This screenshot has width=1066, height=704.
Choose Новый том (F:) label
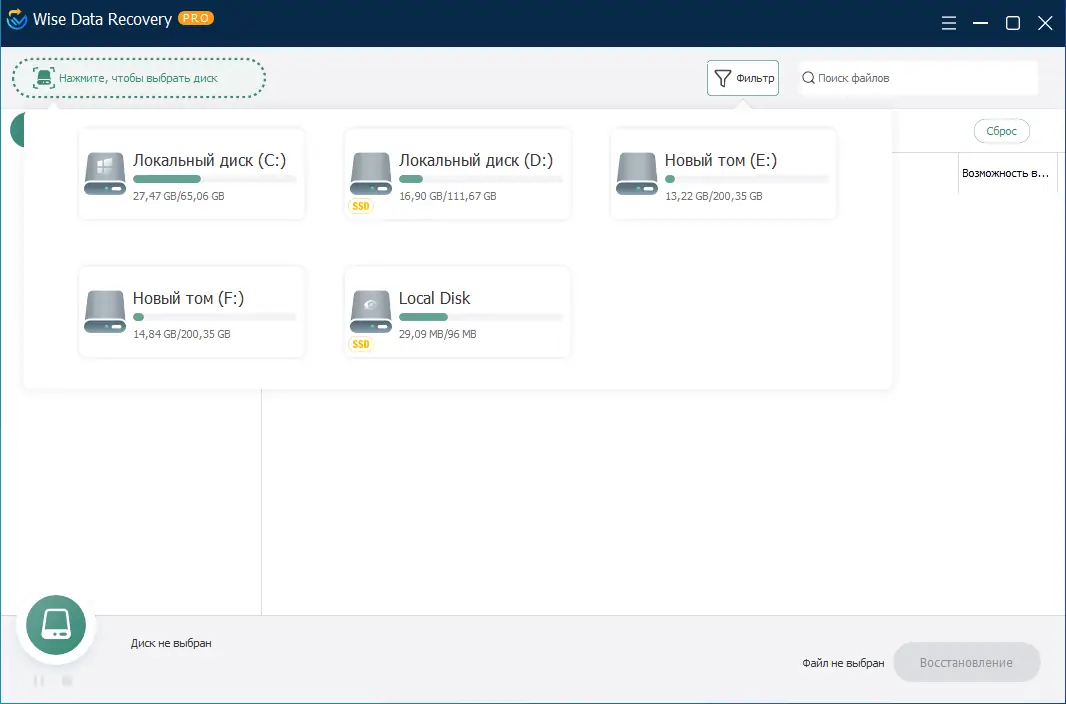[188, 298]
